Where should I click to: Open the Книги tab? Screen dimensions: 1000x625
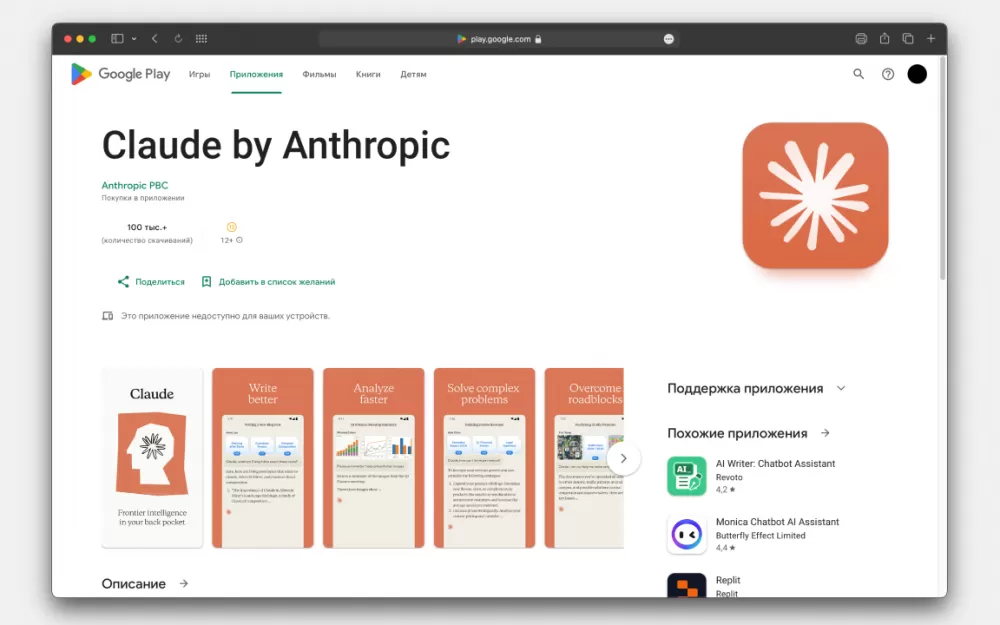368,74
